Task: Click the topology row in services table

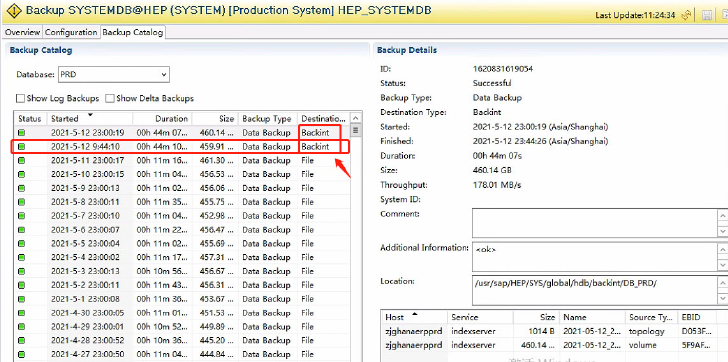Action: [x=554, y=331]
